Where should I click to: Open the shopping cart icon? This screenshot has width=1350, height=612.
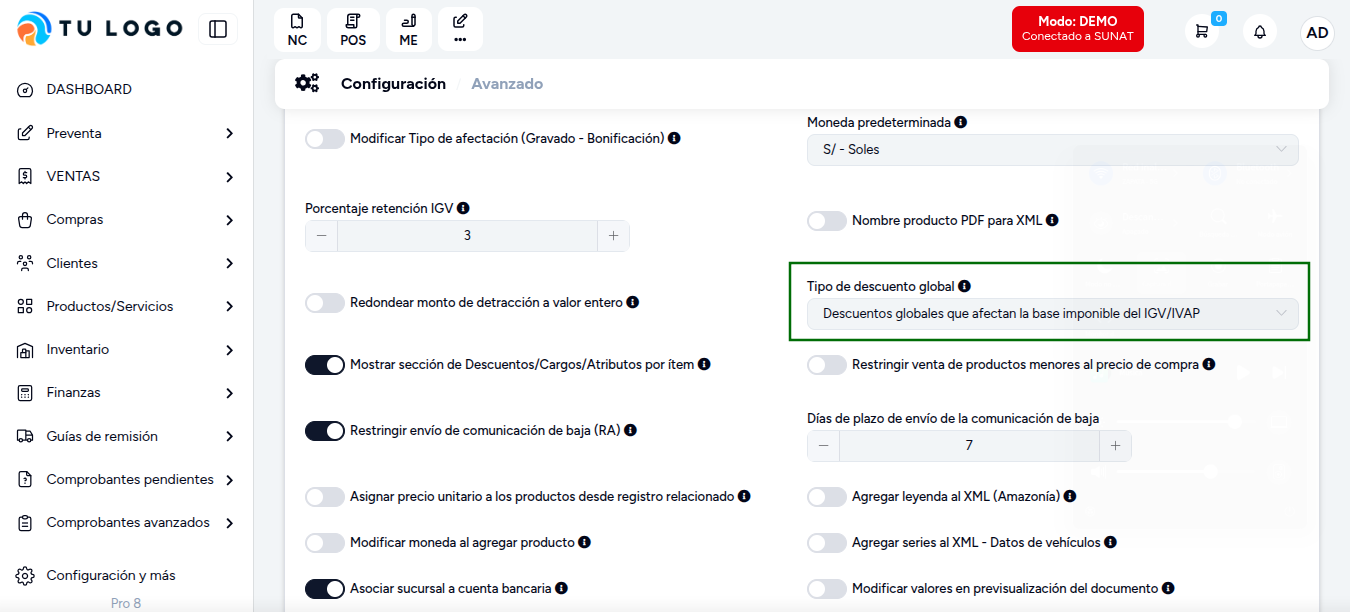[1202, 31]
